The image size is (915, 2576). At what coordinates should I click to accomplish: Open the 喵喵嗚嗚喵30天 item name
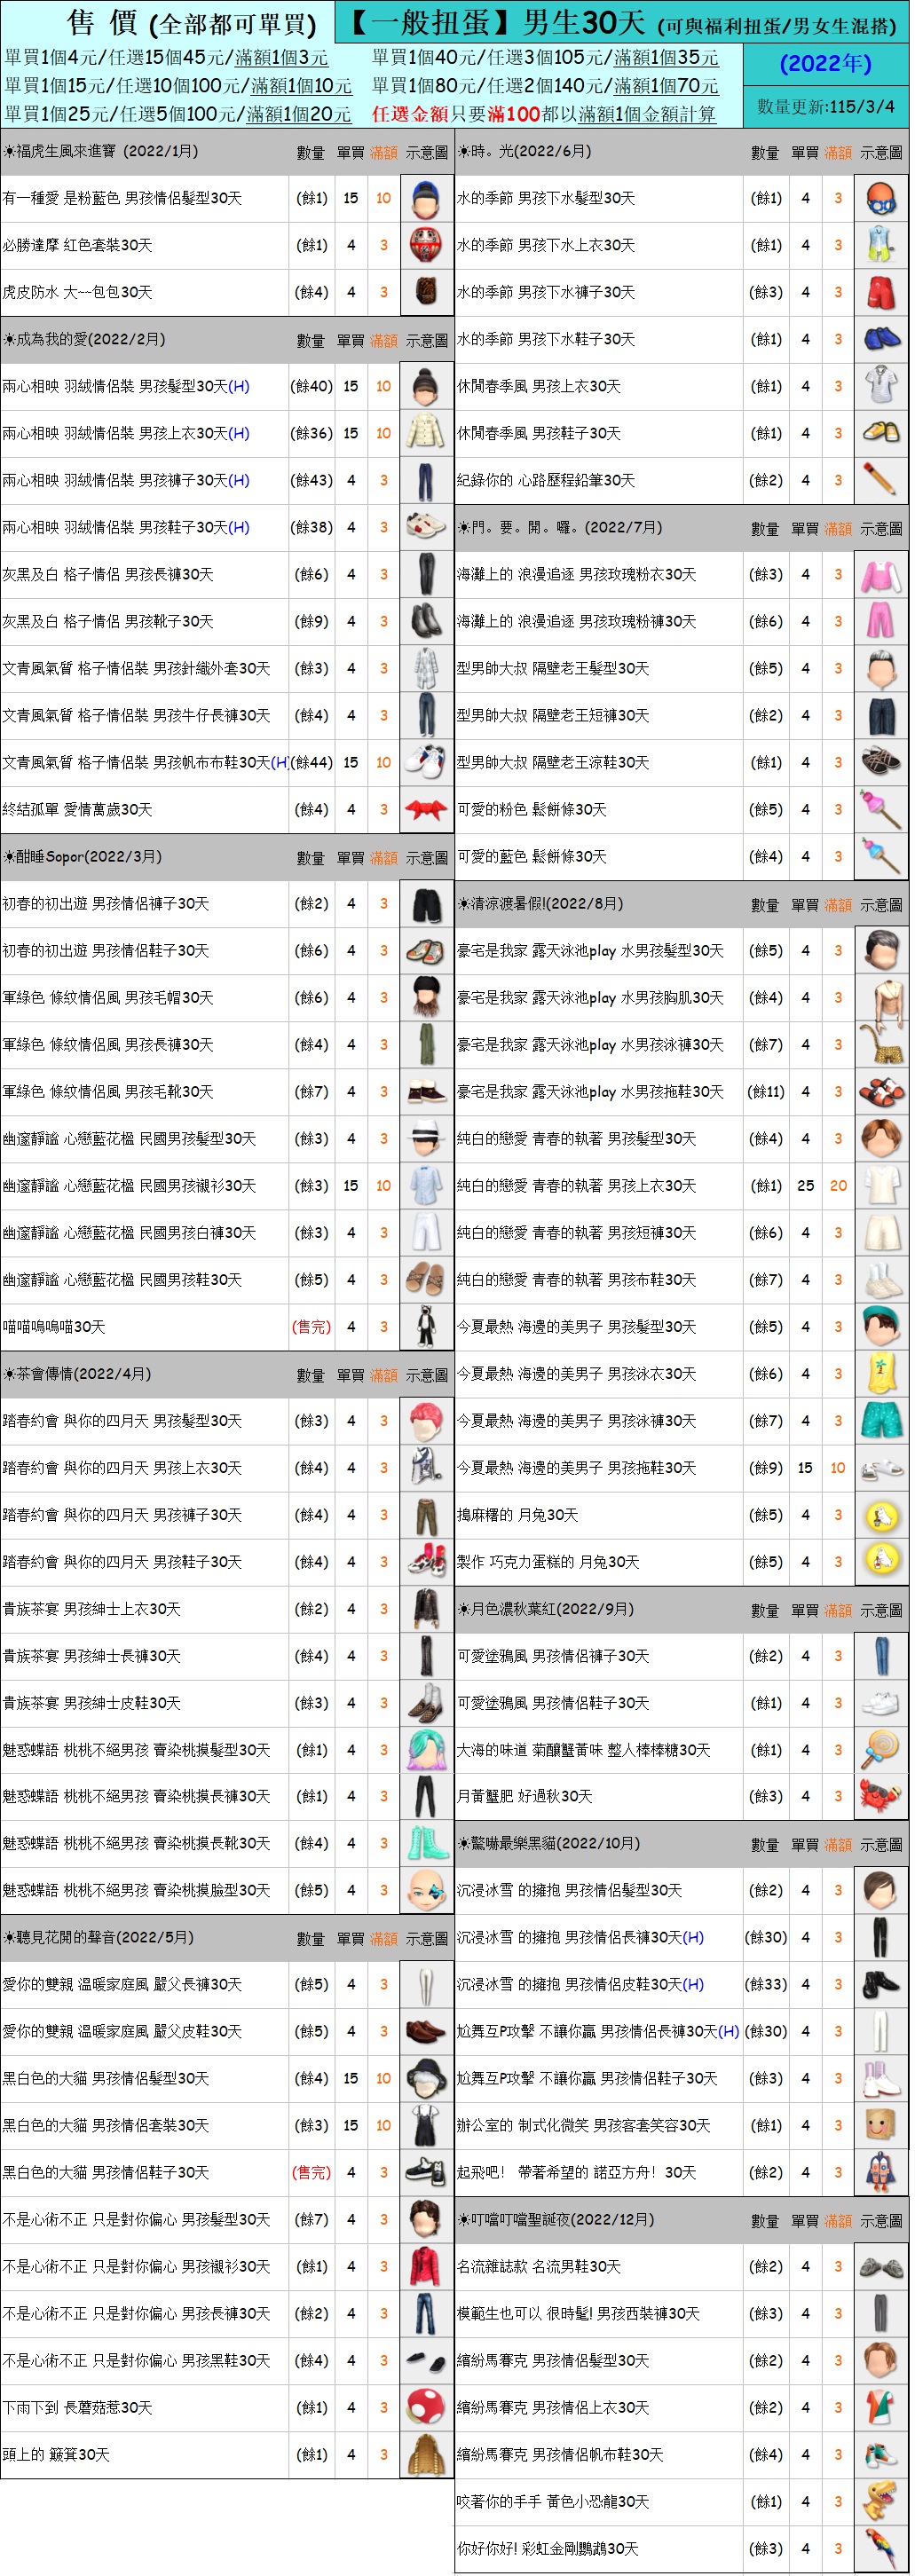[54, 1327]
